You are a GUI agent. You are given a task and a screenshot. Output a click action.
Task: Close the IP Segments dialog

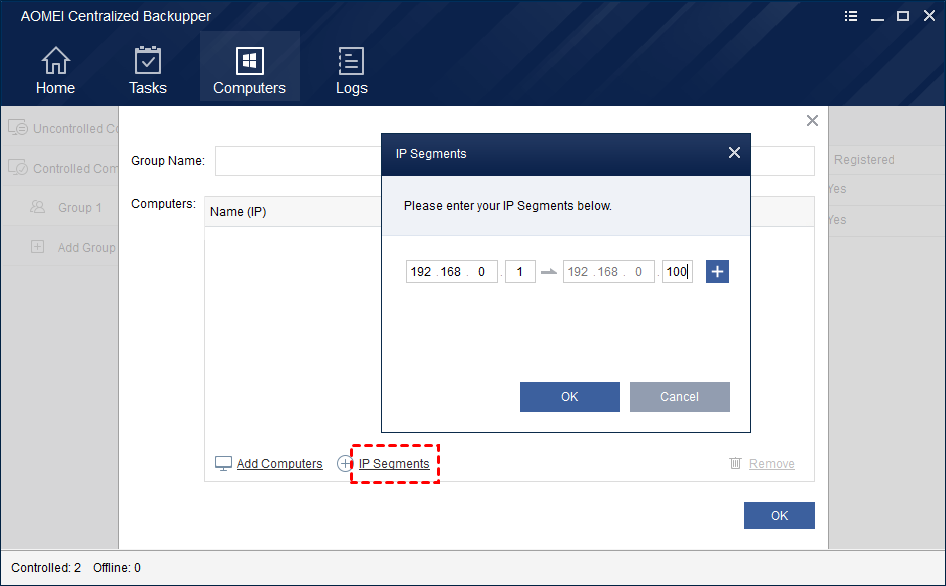[734, 153]
